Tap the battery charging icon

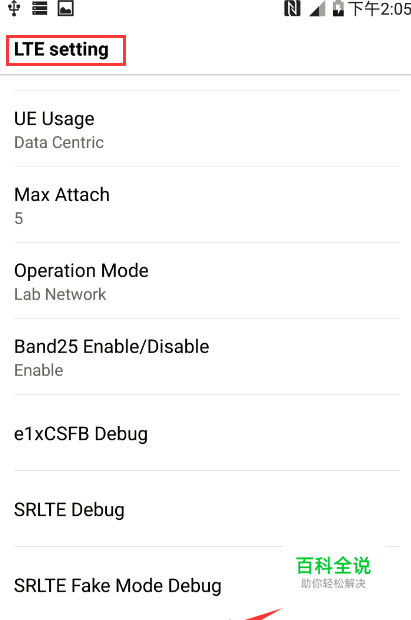[x=338, y=9]
